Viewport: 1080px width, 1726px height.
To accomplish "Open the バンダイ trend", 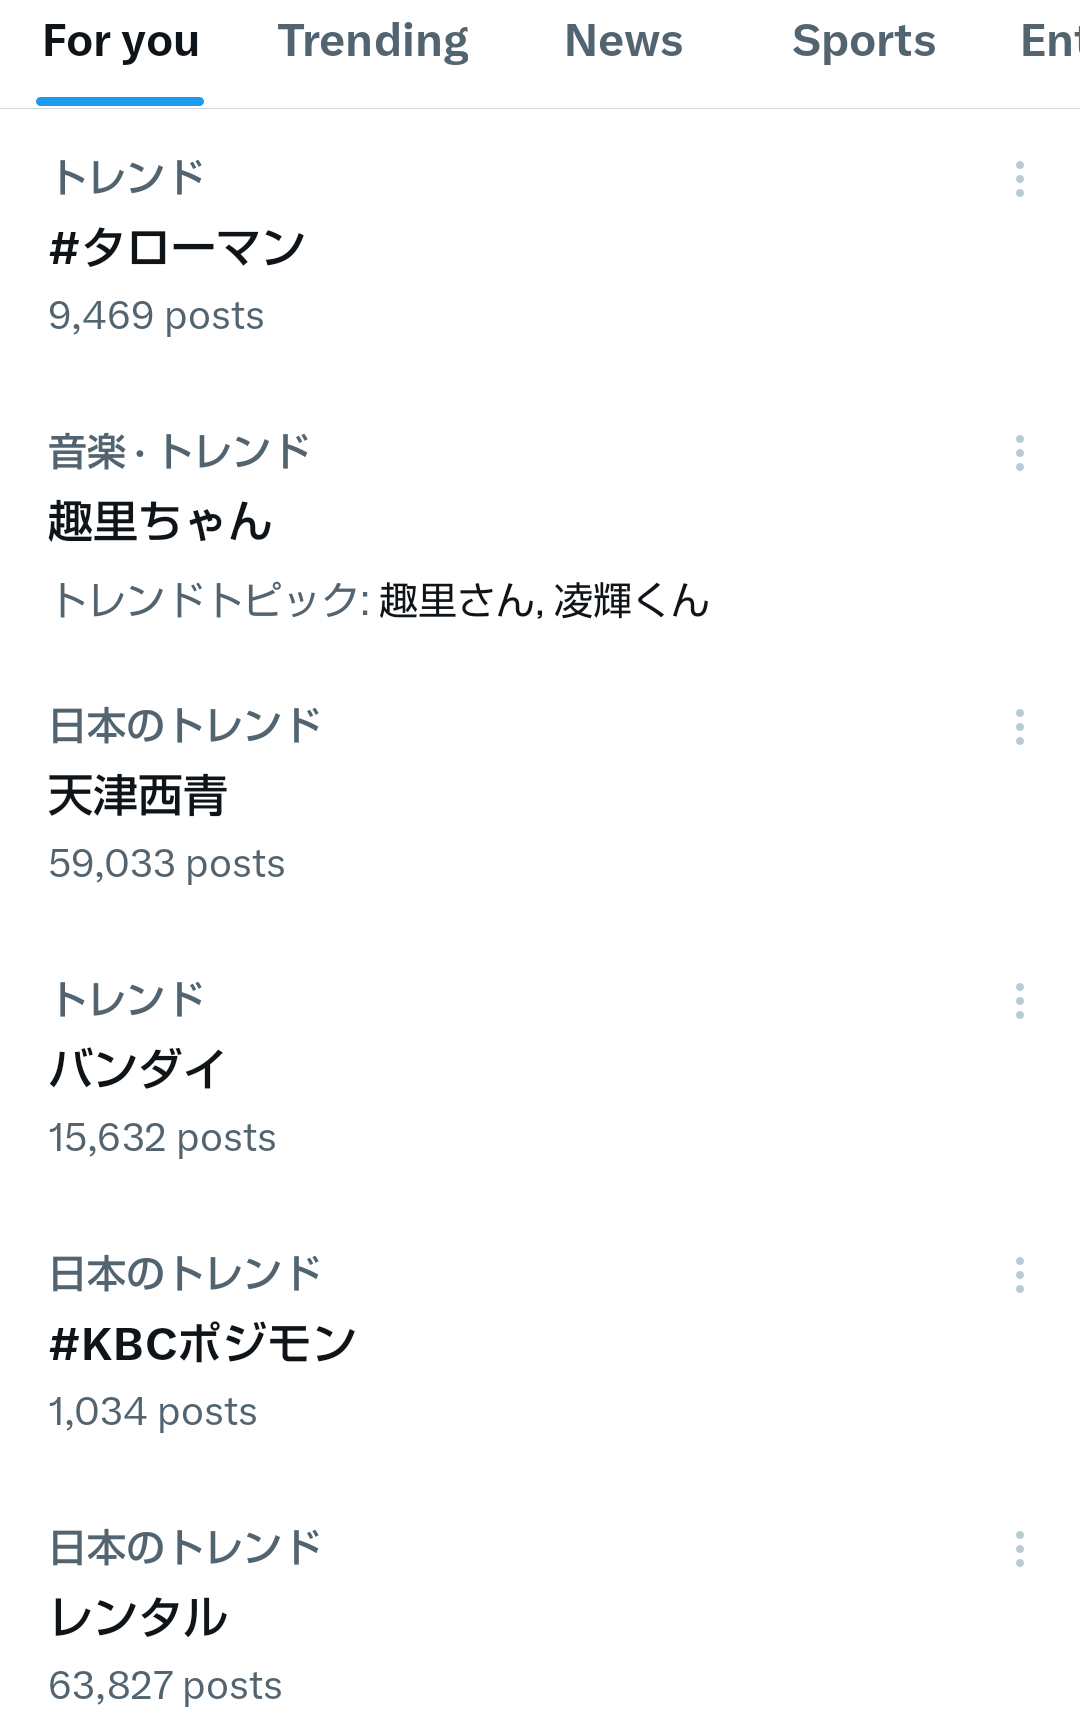I will pyautogui.click(x=138, y=1069).
